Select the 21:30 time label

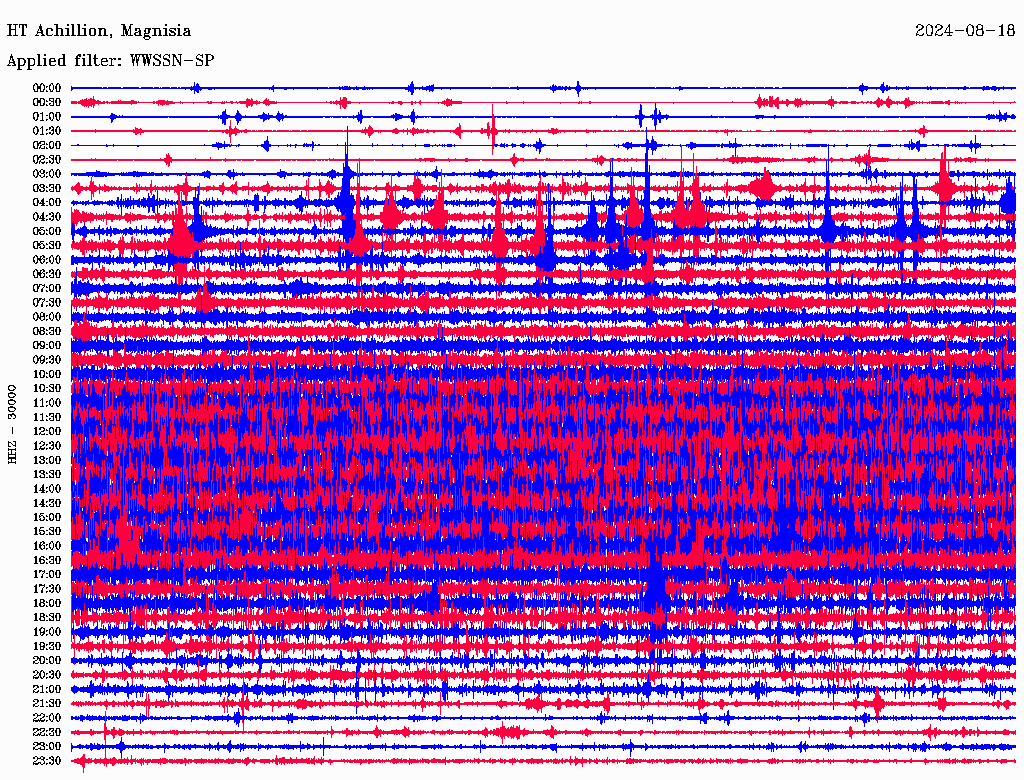point(46,704)
